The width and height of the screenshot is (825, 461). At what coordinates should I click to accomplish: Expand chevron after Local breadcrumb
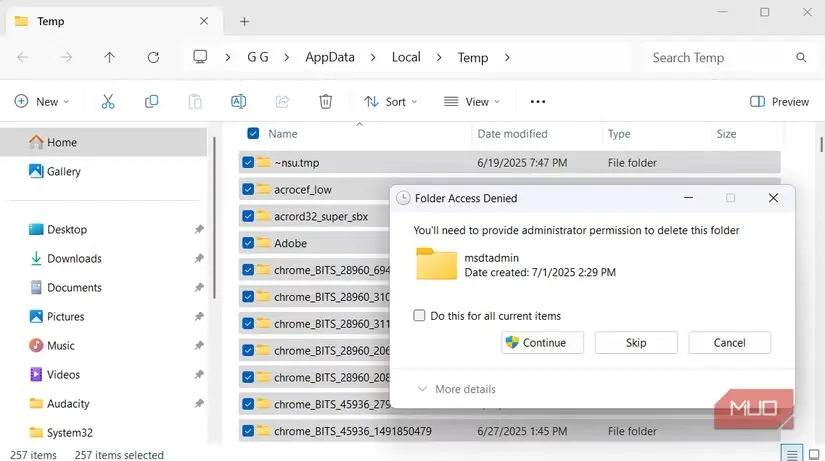439,57
